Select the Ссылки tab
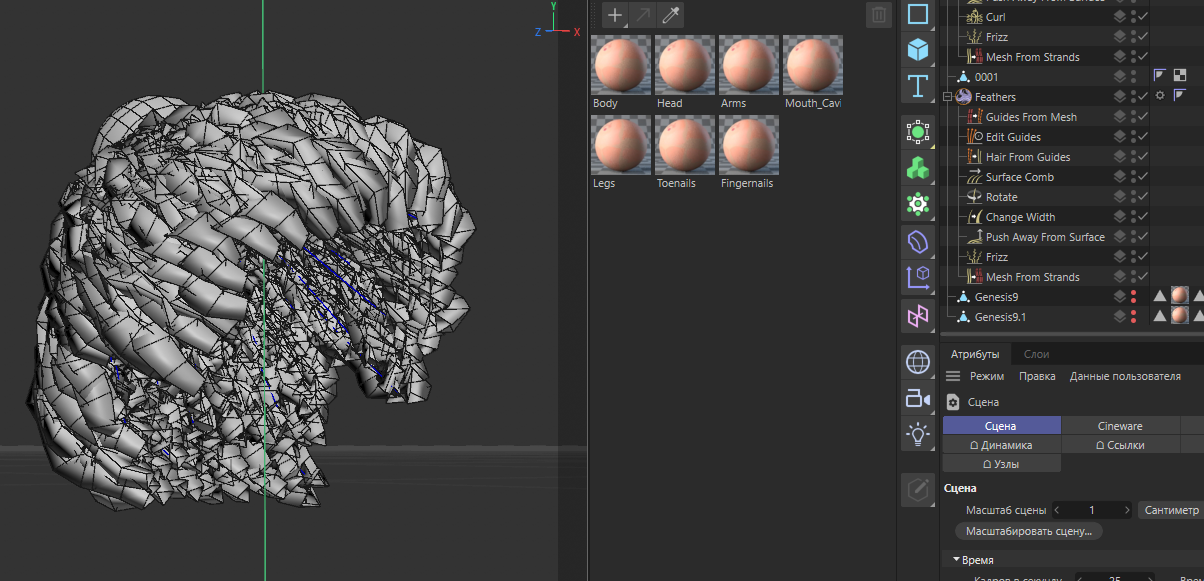The image size is (1204, 581). tap(1120, 445)
